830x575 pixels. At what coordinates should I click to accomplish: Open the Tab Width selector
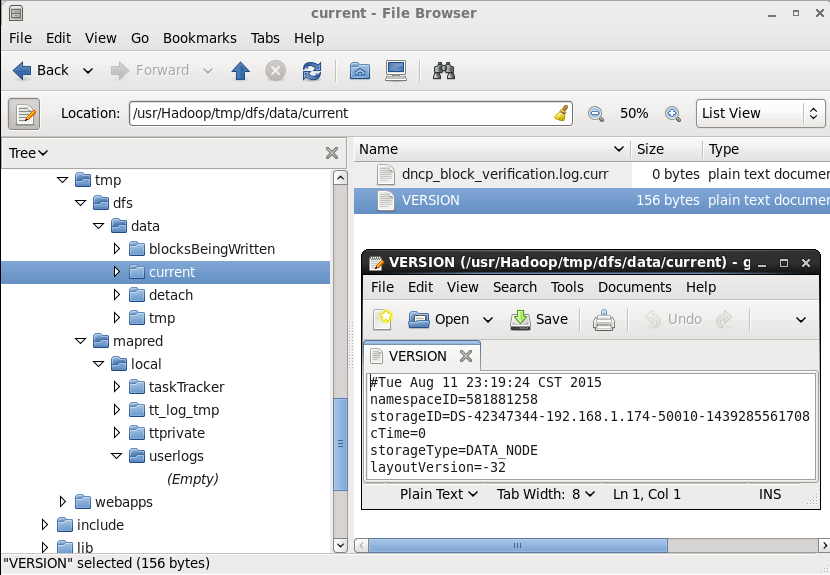[546, 494]
